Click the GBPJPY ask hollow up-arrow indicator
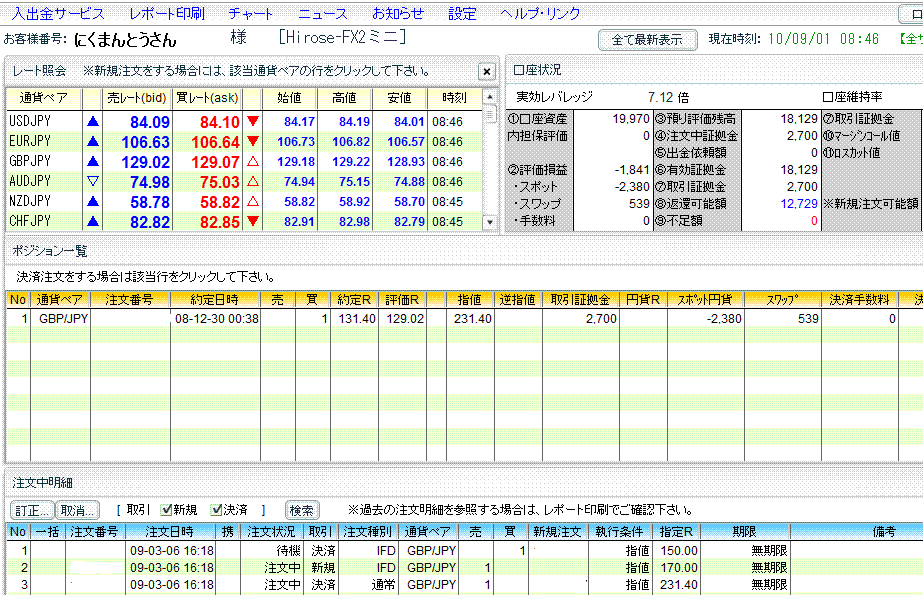This screenshot has width=924, height=595. pos(253,161)
